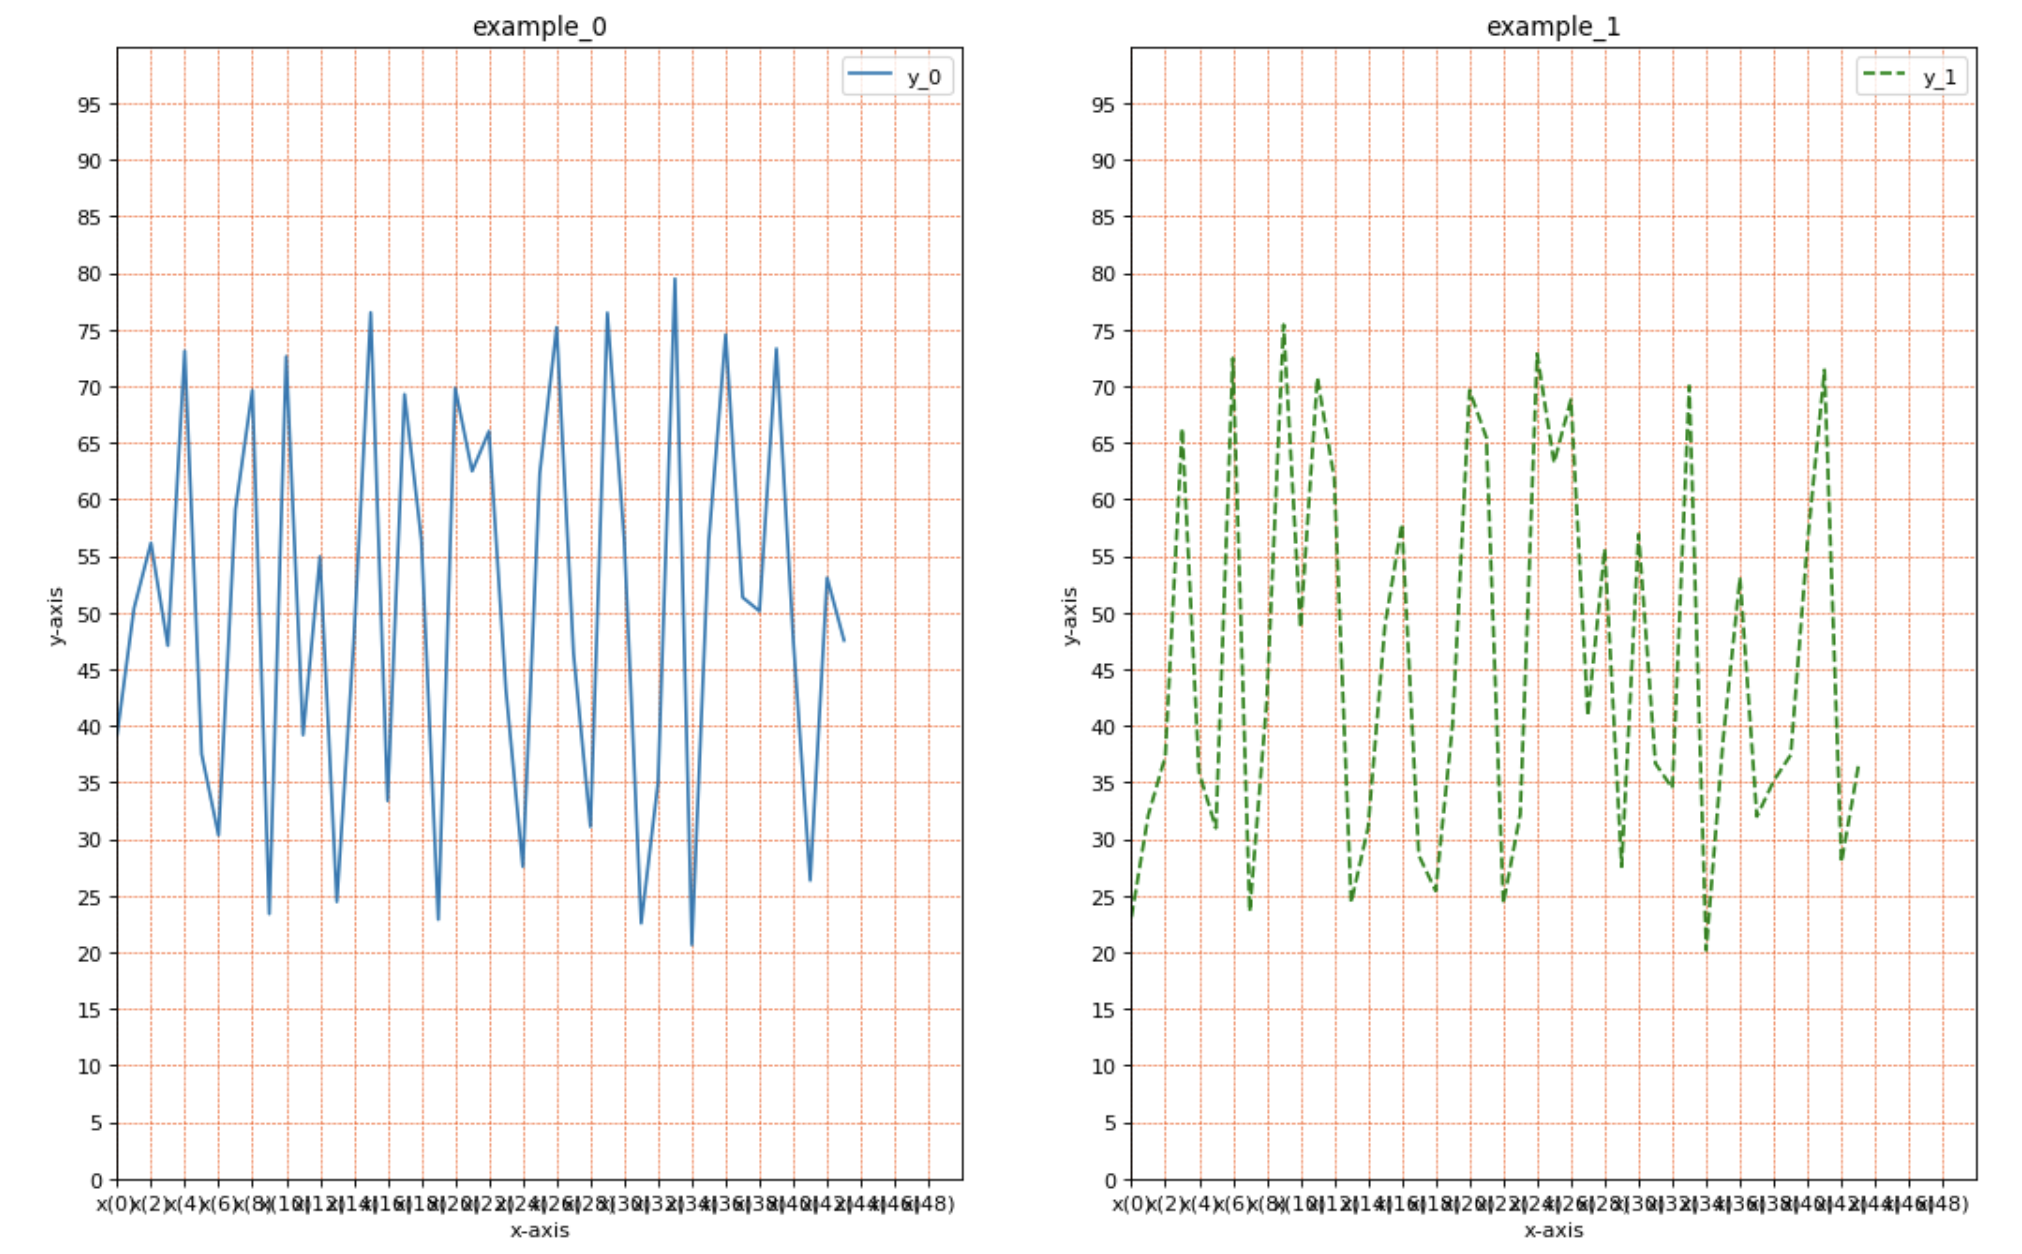The image size is (2022, 1254).
Task: Click the example_1 chart title
Action: 1553,27
